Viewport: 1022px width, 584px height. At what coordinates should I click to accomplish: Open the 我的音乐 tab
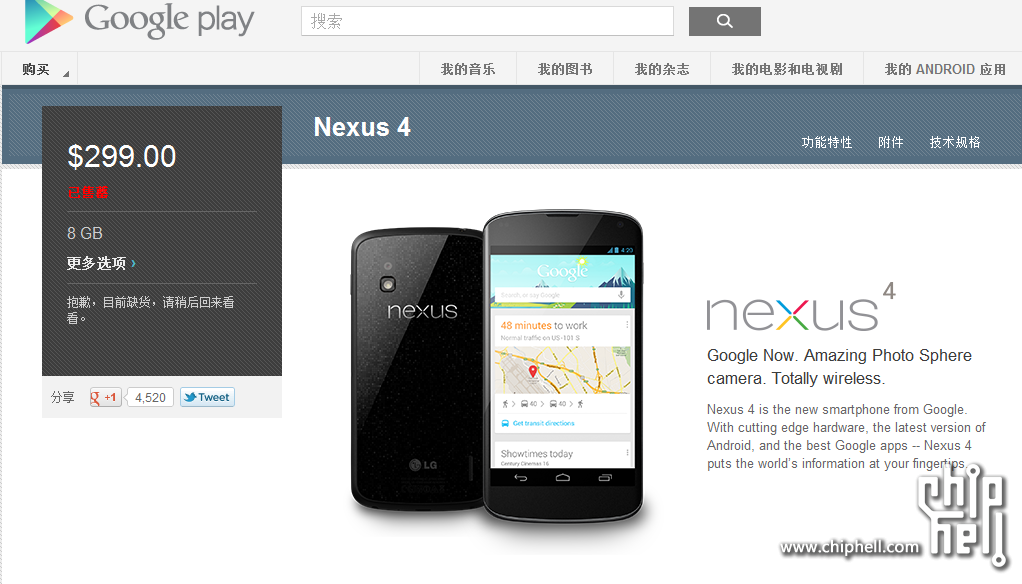468,69
